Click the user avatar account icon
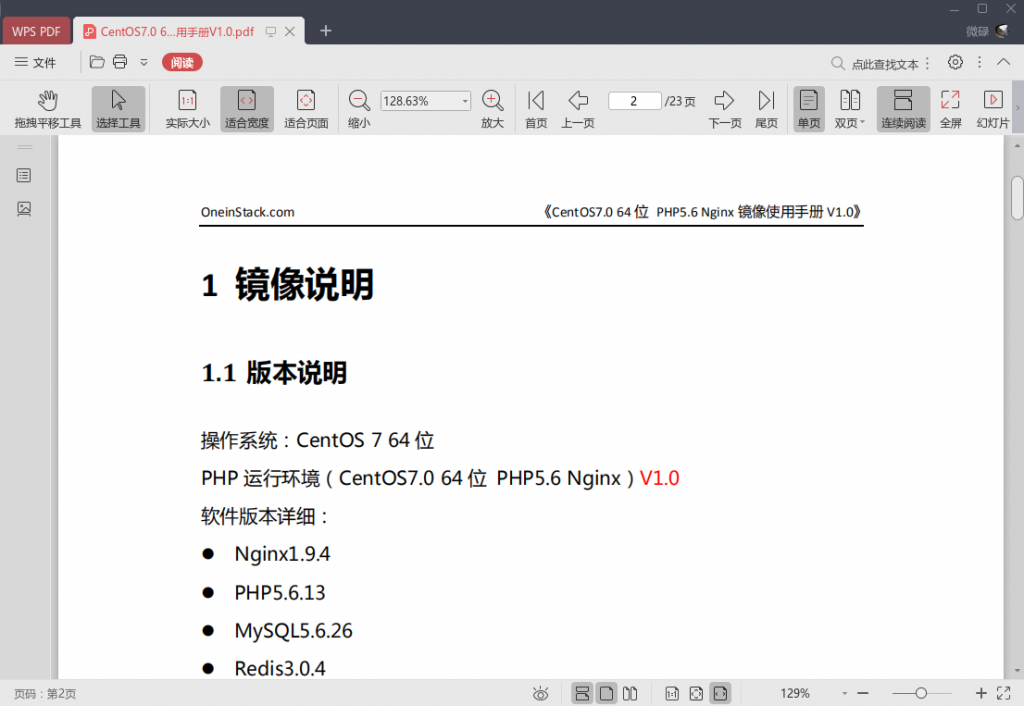1024x706 pixels. [1002, 31]
